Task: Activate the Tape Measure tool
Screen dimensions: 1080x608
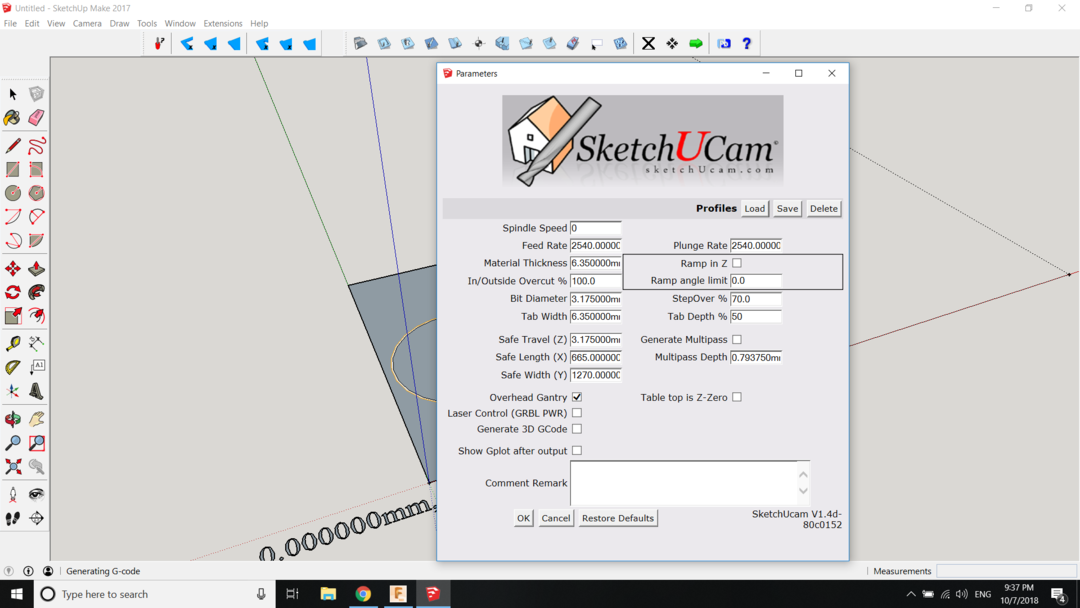Action: (13, 343)
